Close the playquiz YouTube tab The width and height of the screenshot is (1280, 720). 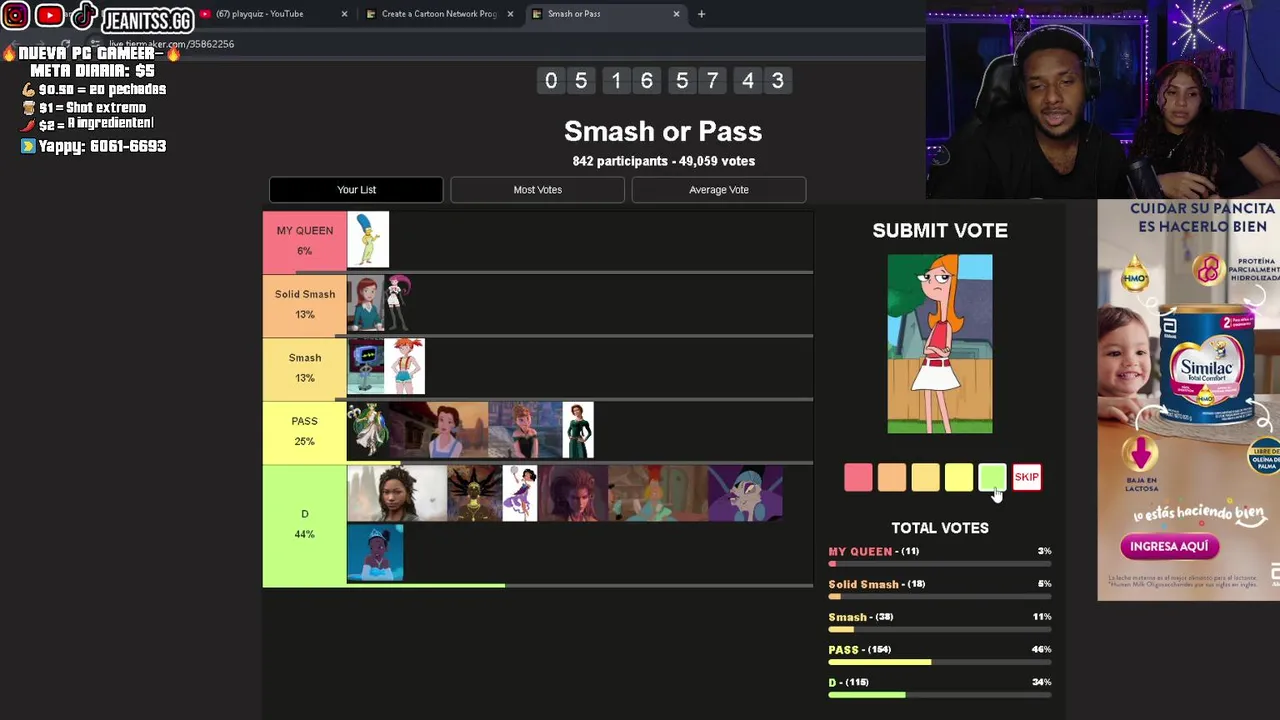344,14
